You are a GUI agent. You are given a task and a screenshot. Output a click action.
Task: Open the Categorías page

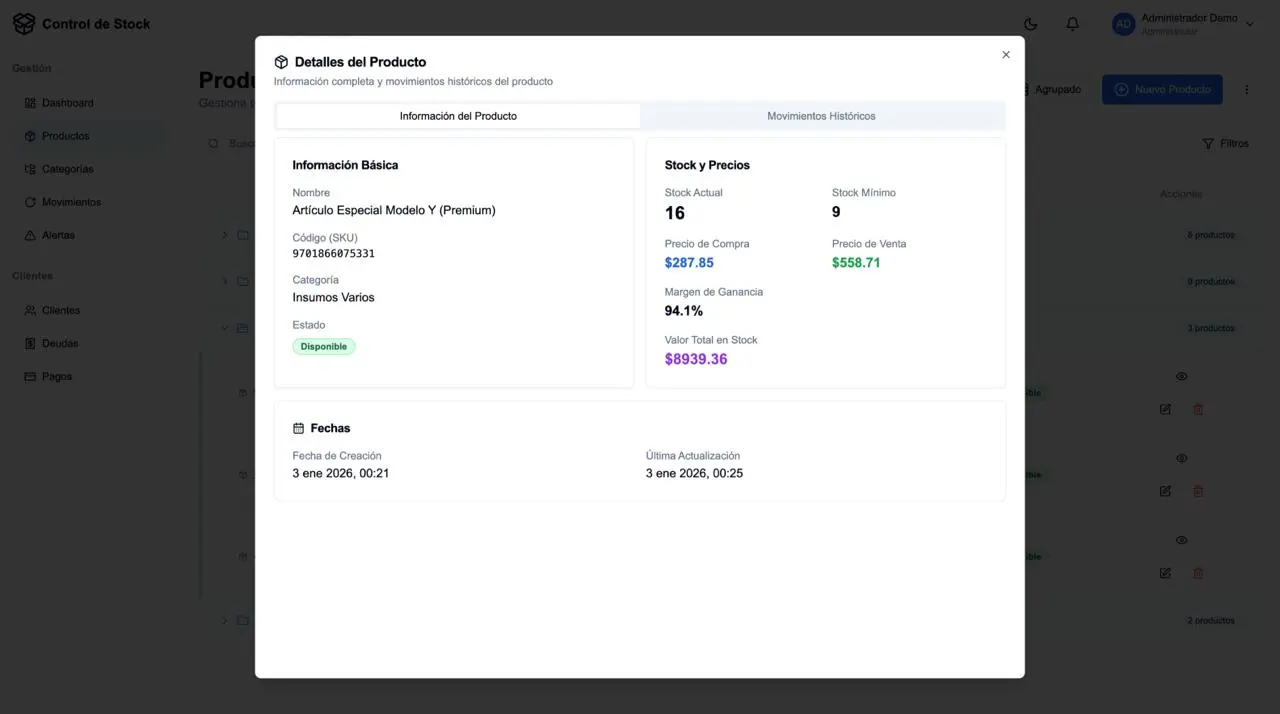tap(68, 168)
